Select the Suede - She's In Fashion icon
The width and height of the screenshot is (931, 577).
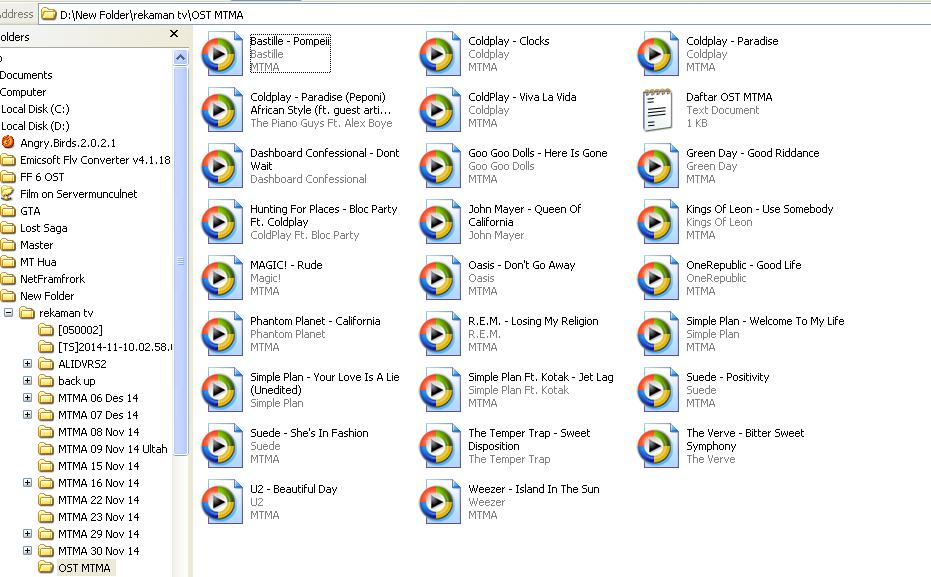click(x=221, y=446)
